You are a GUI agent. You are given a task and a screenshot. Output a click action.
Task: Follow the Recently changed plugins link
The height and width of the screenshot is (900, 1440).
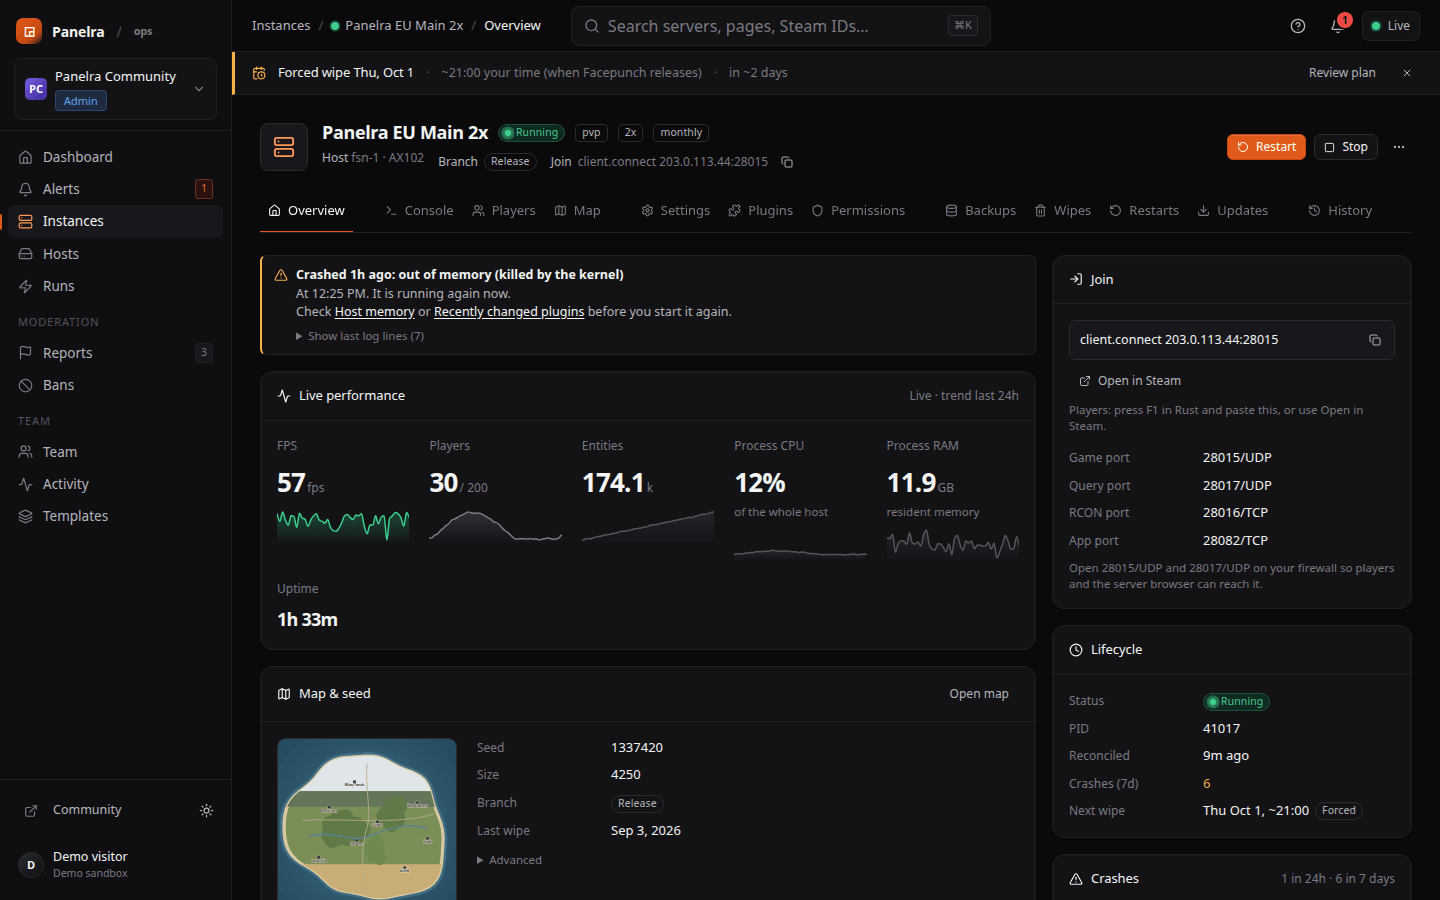coord(509,312)
